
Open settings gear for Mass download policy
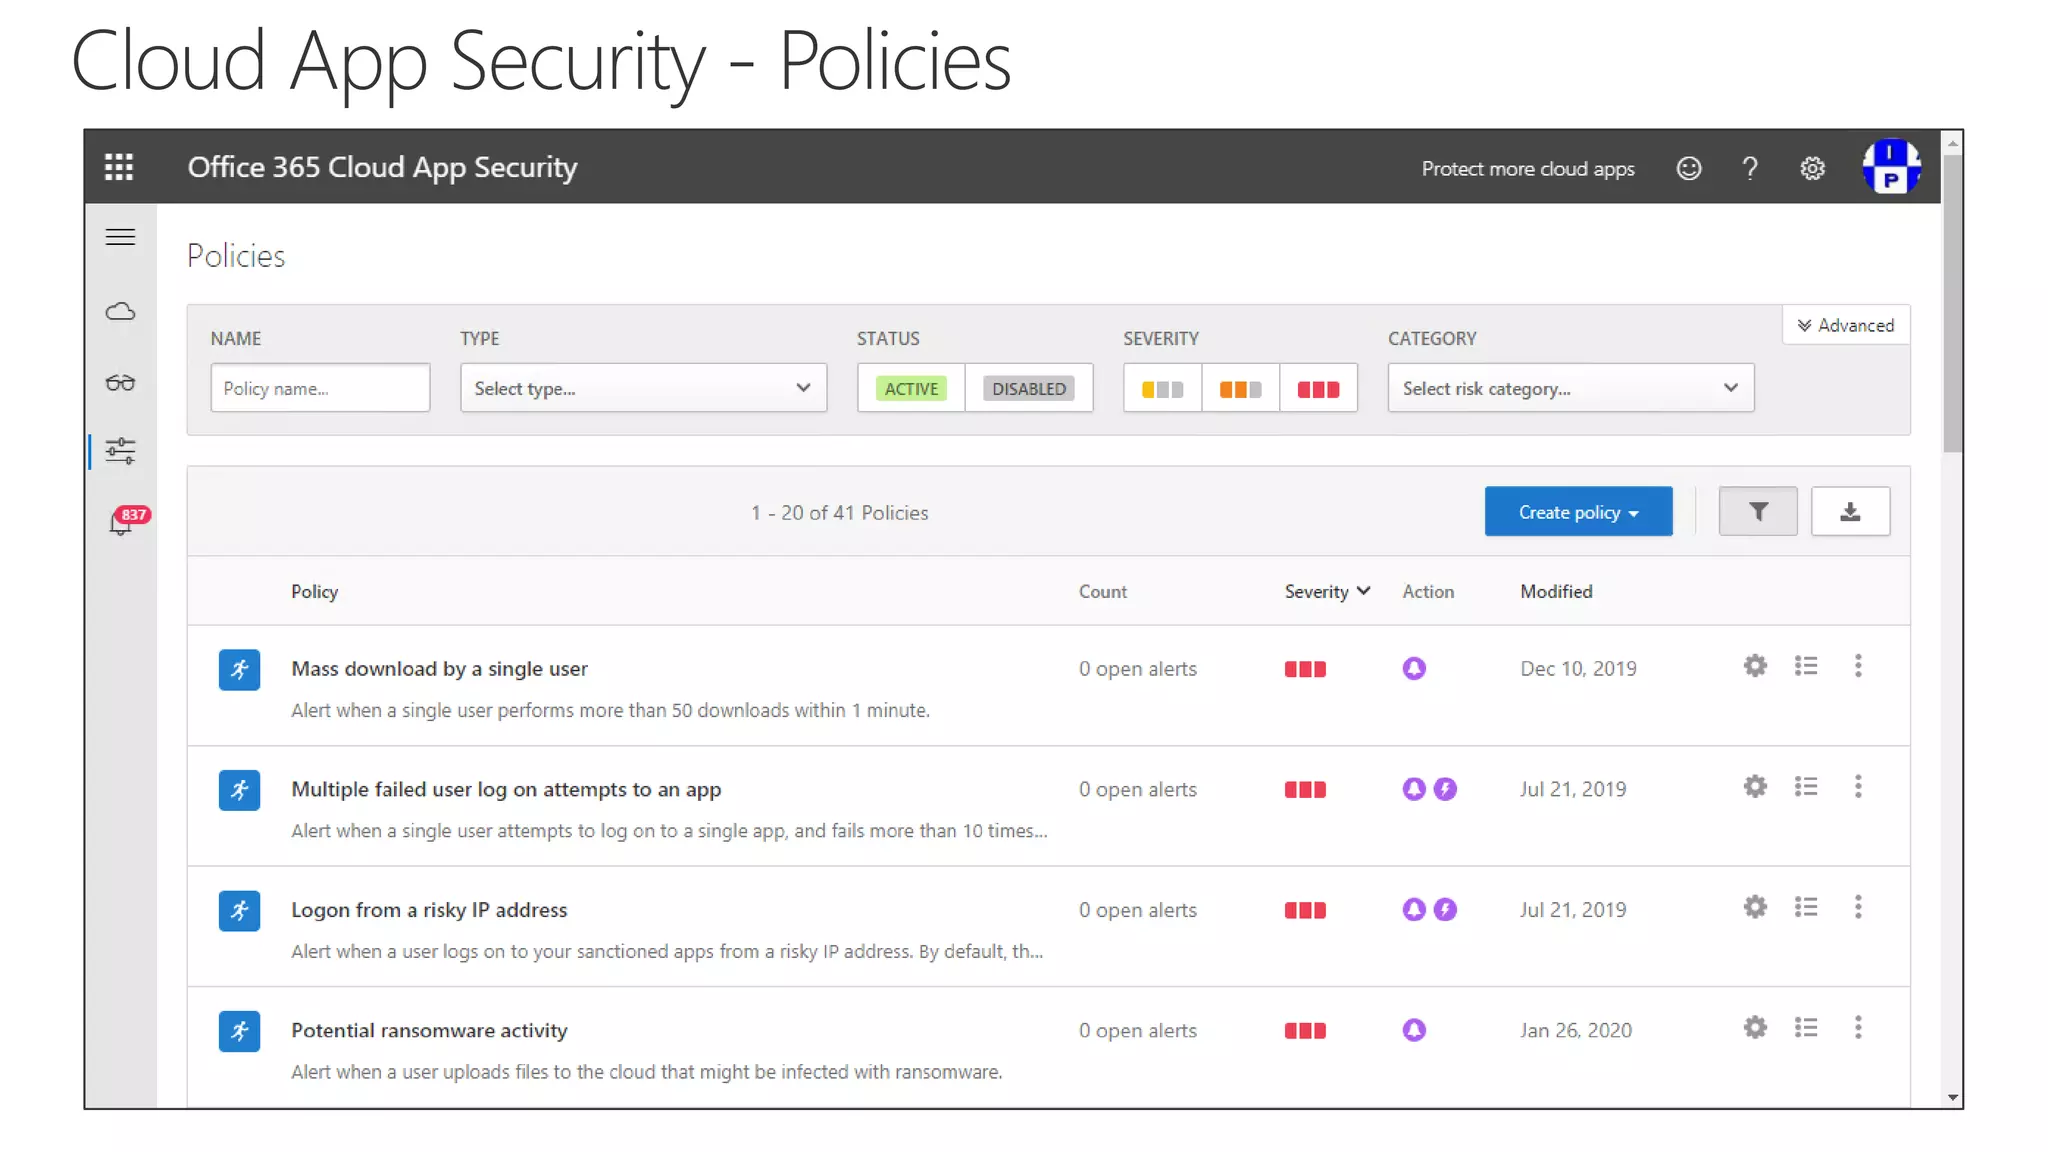[1755, 666]
